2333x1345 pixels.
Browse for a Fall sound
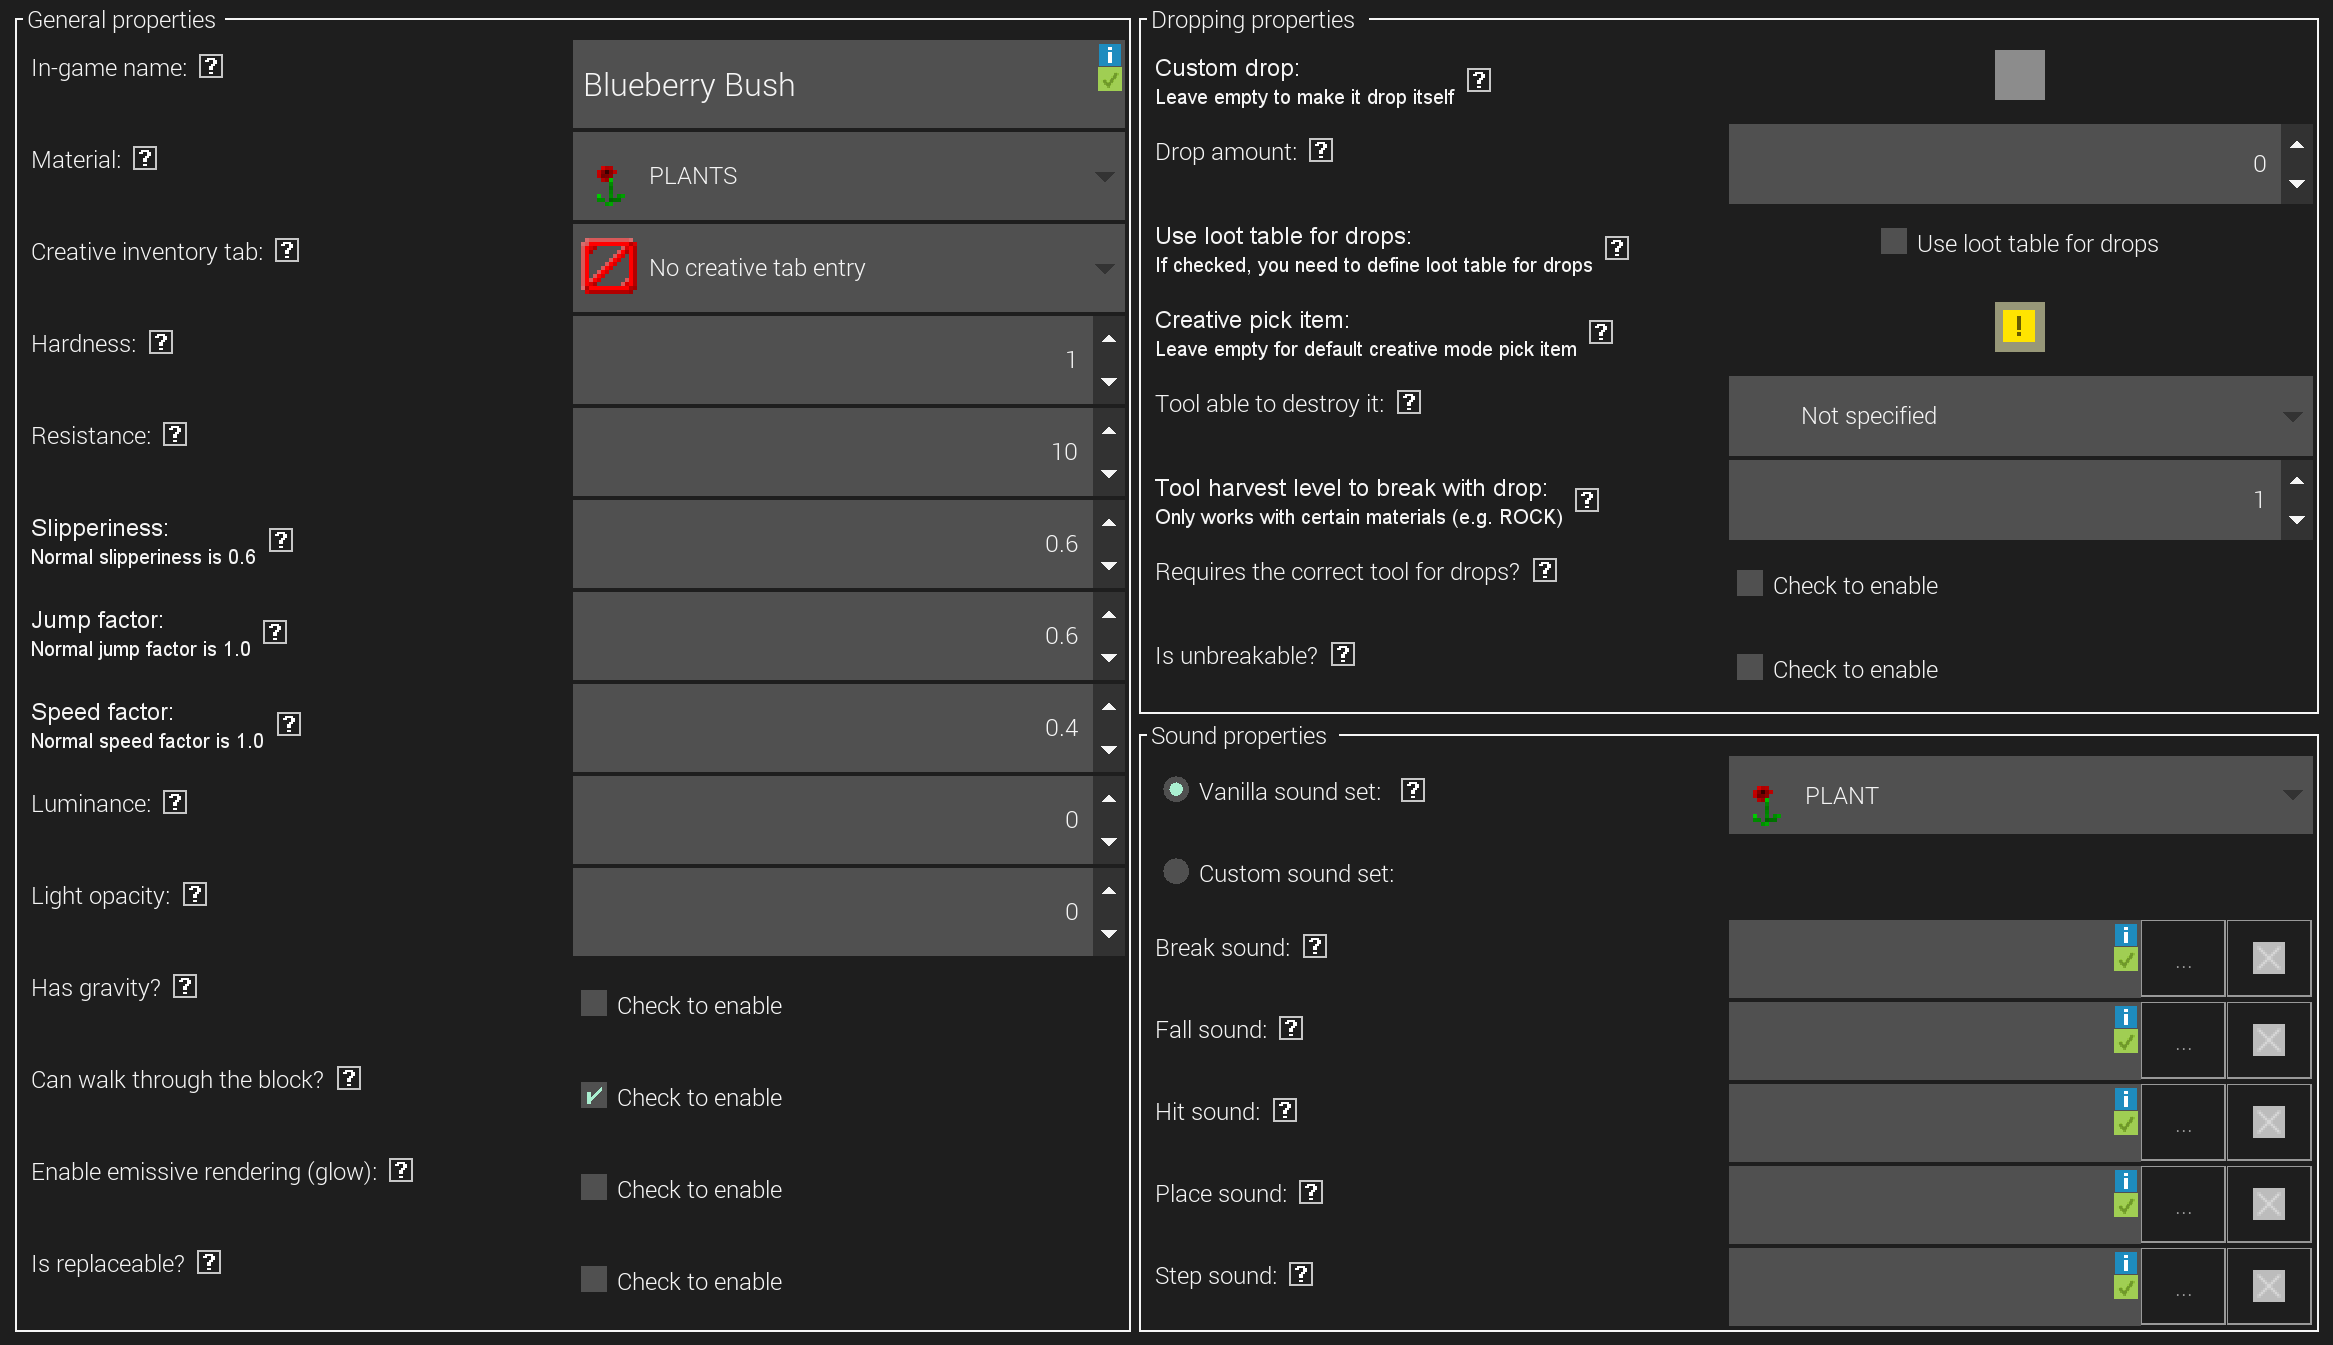click(x=2183, y=1040)
